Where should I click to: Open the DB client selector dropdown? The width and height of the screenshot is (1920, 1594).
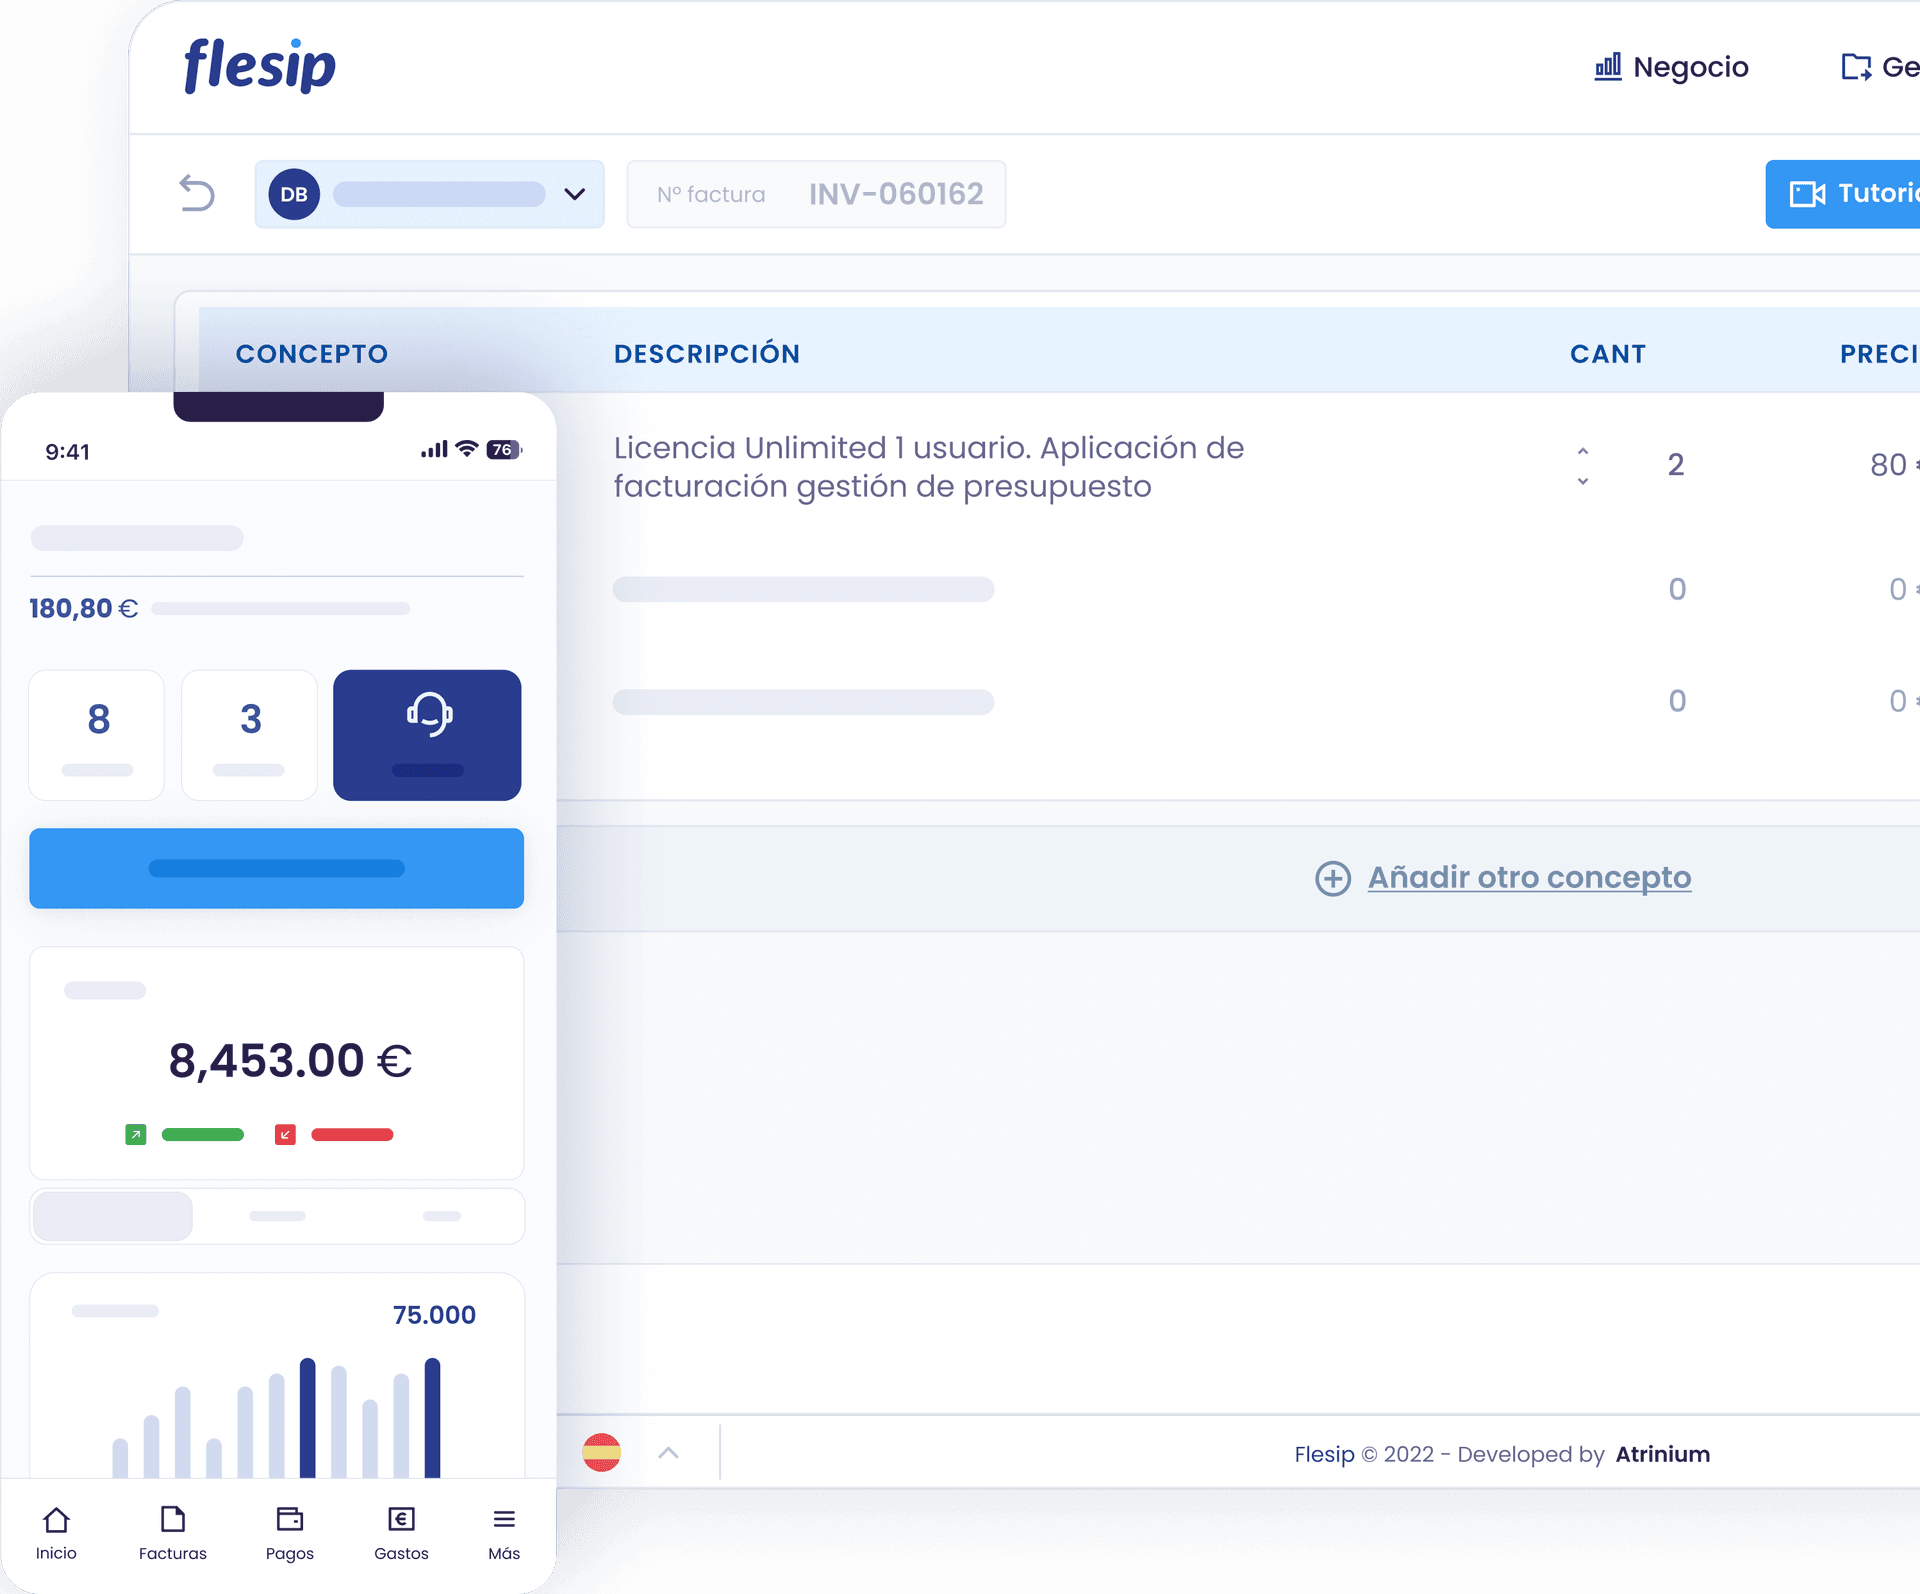(572, 193)
